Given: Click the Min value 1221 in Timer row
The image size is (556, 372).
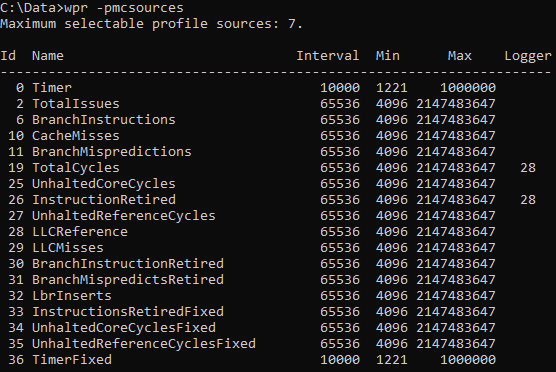Looking at the screenshot, I should (391, 88).
